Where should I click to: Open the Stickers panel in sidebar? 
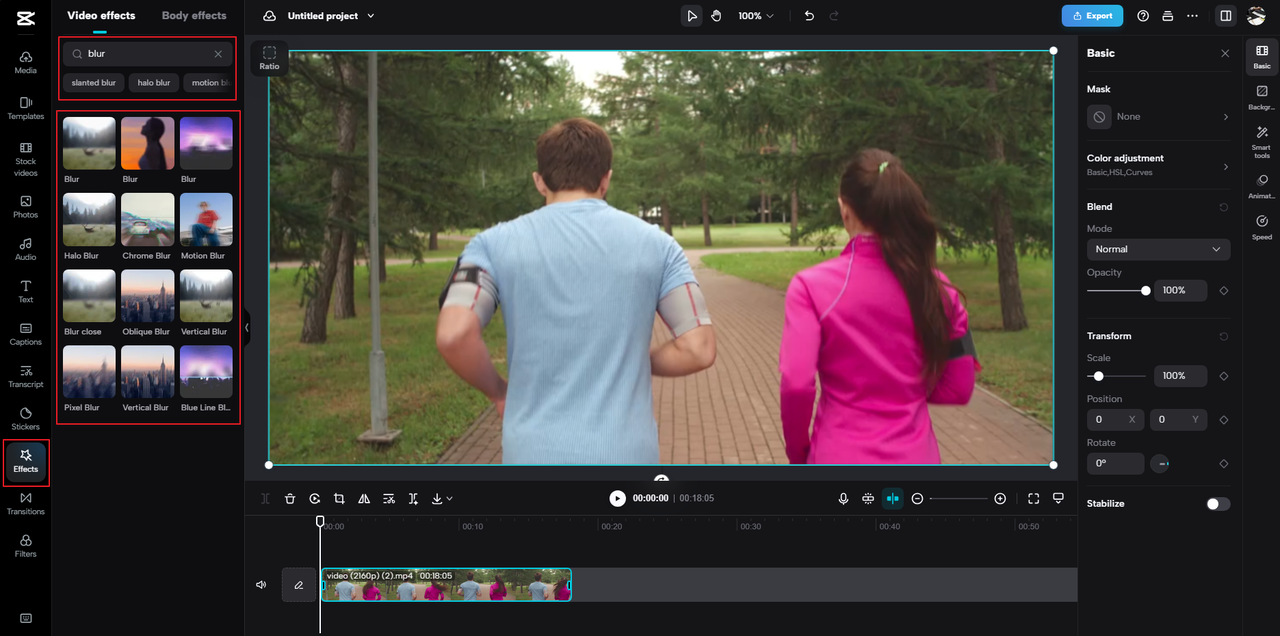26,418
